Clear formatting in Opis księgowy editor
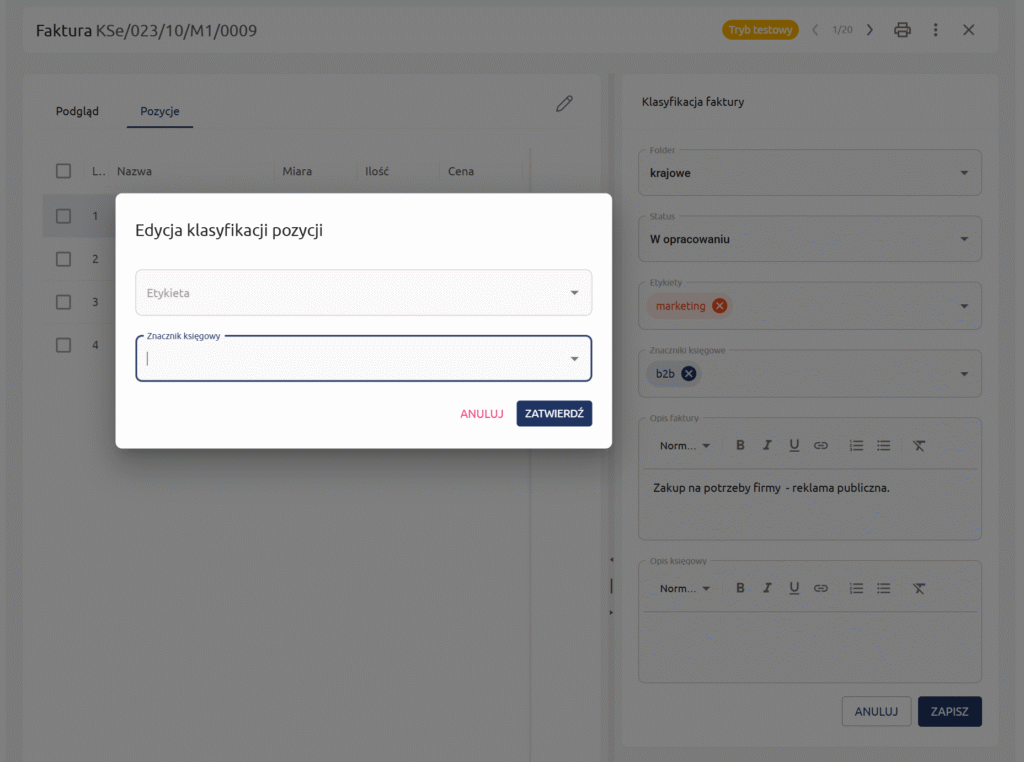This screenshot has height=762, width=1024. click(919, 588)
